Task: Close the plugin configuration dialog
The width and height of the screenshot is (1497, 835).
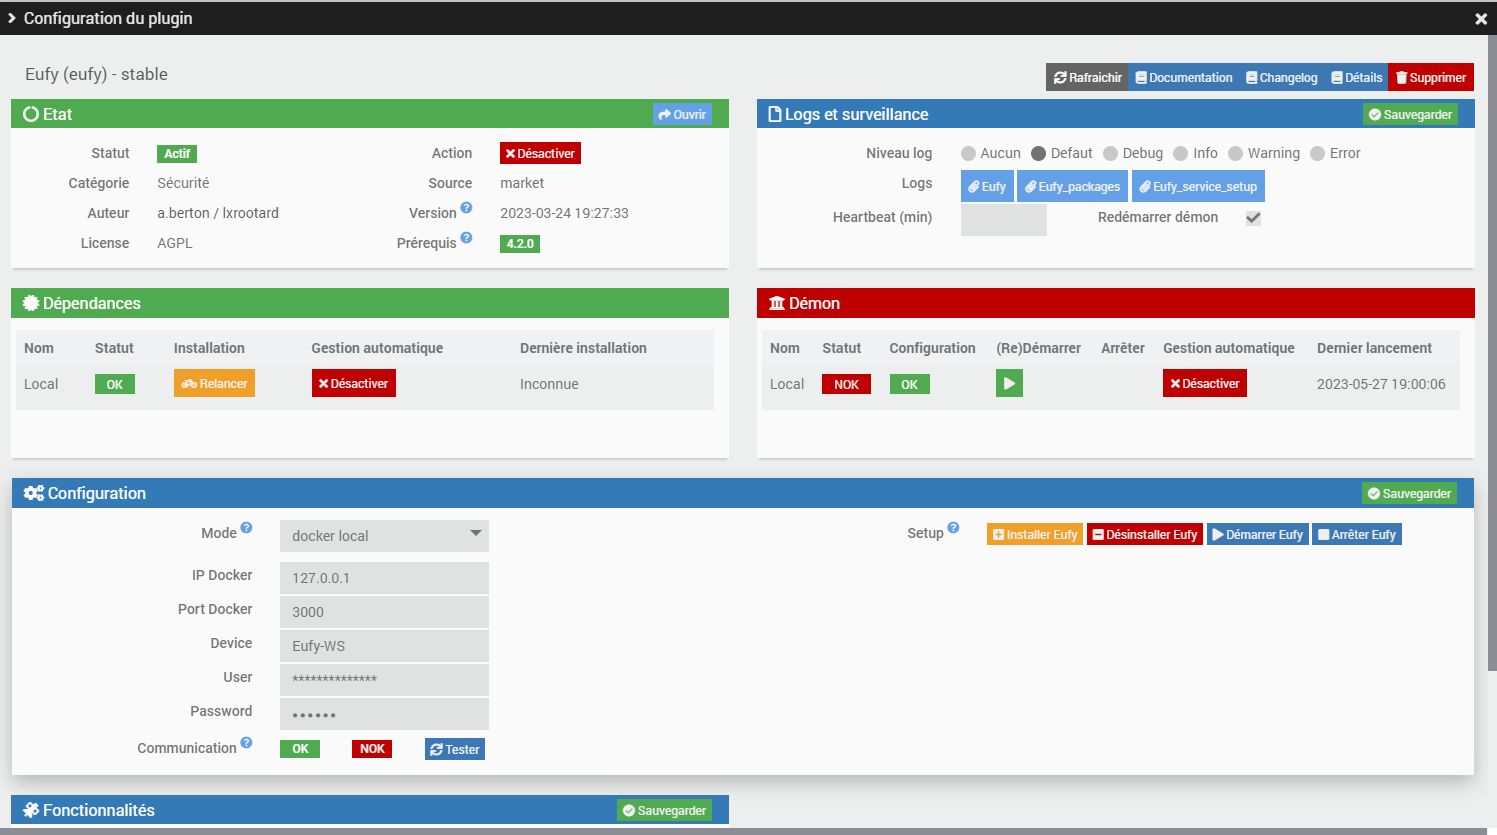Action: (1481, 18)
